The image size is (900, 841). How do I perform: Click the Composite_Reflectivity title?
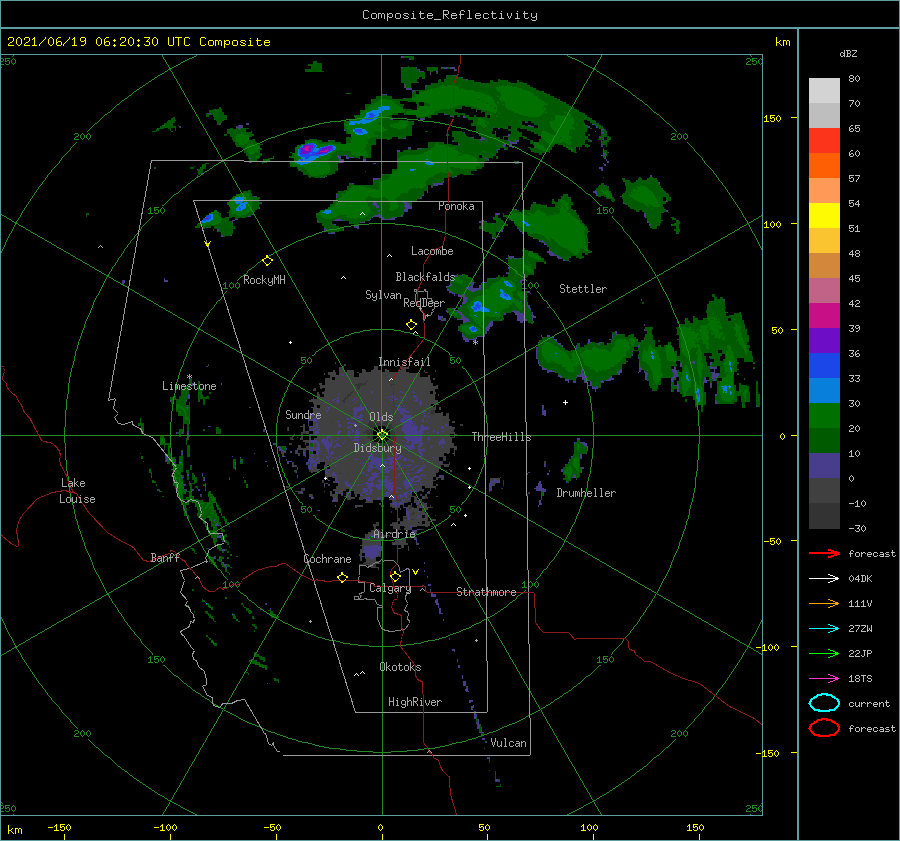pos(450,15)
